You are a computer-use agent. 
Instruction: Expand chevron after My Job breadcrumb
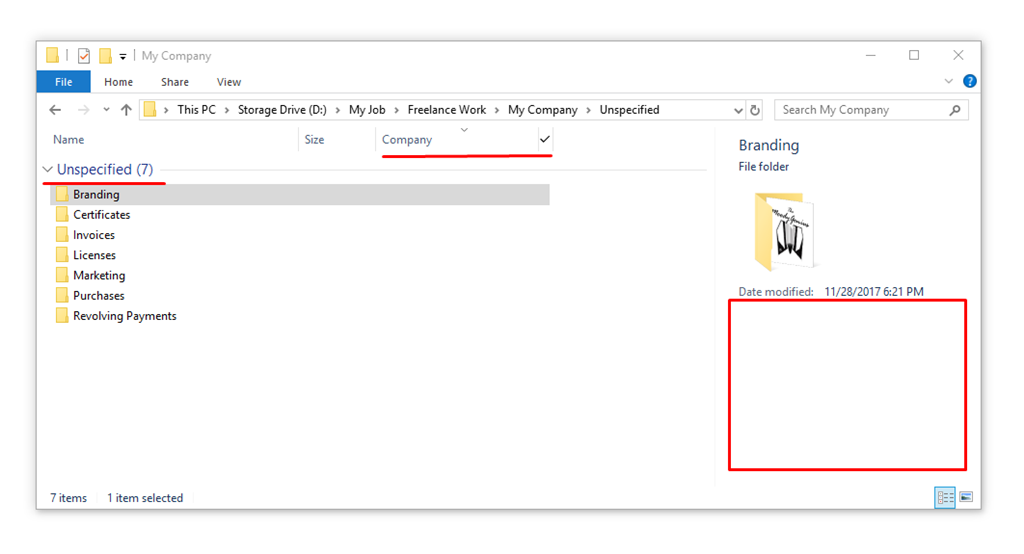[396, 110]
